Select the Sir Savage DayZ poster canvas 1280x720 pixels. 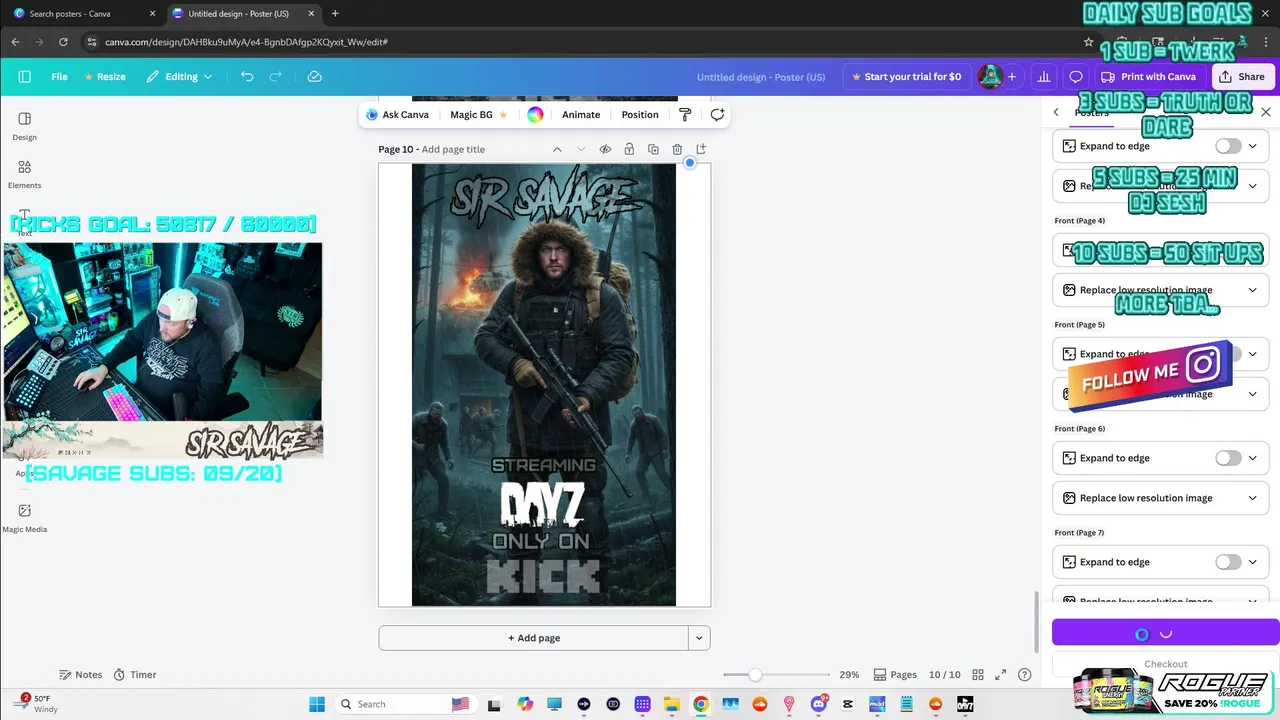(544, 385)
